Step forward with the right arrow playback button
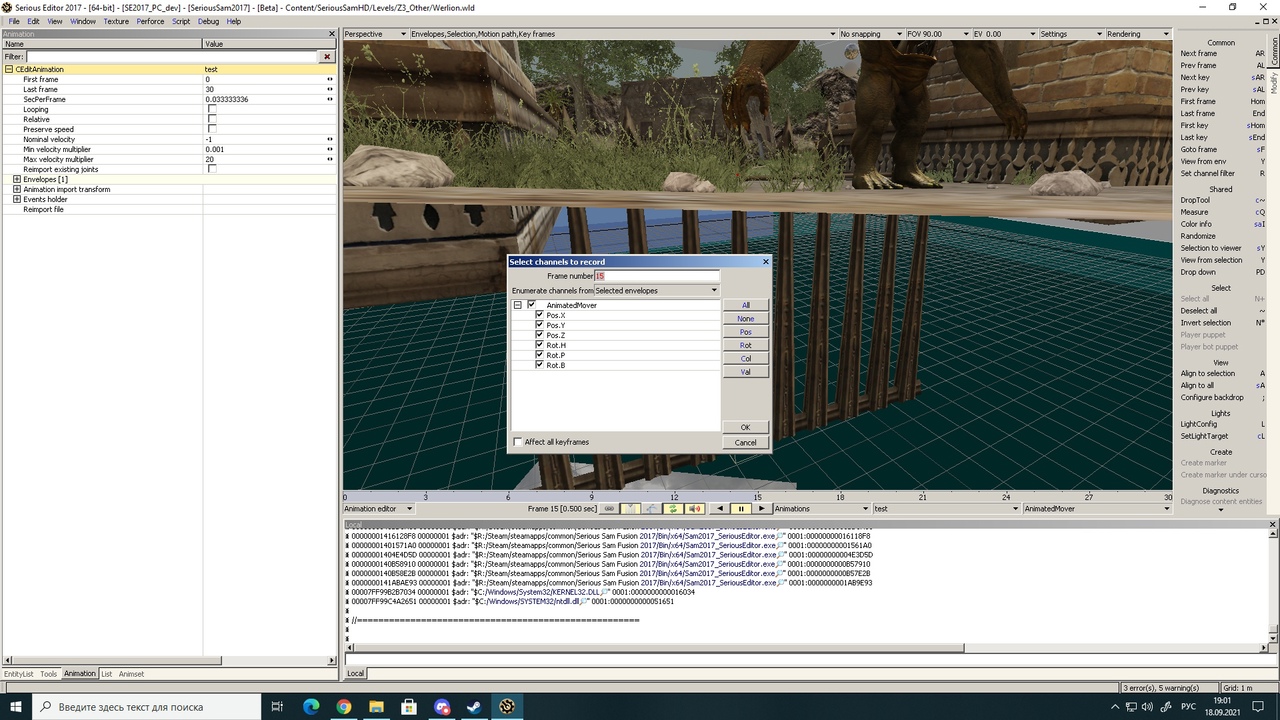This screenshot has width=1280, height=720. (762, 509)
